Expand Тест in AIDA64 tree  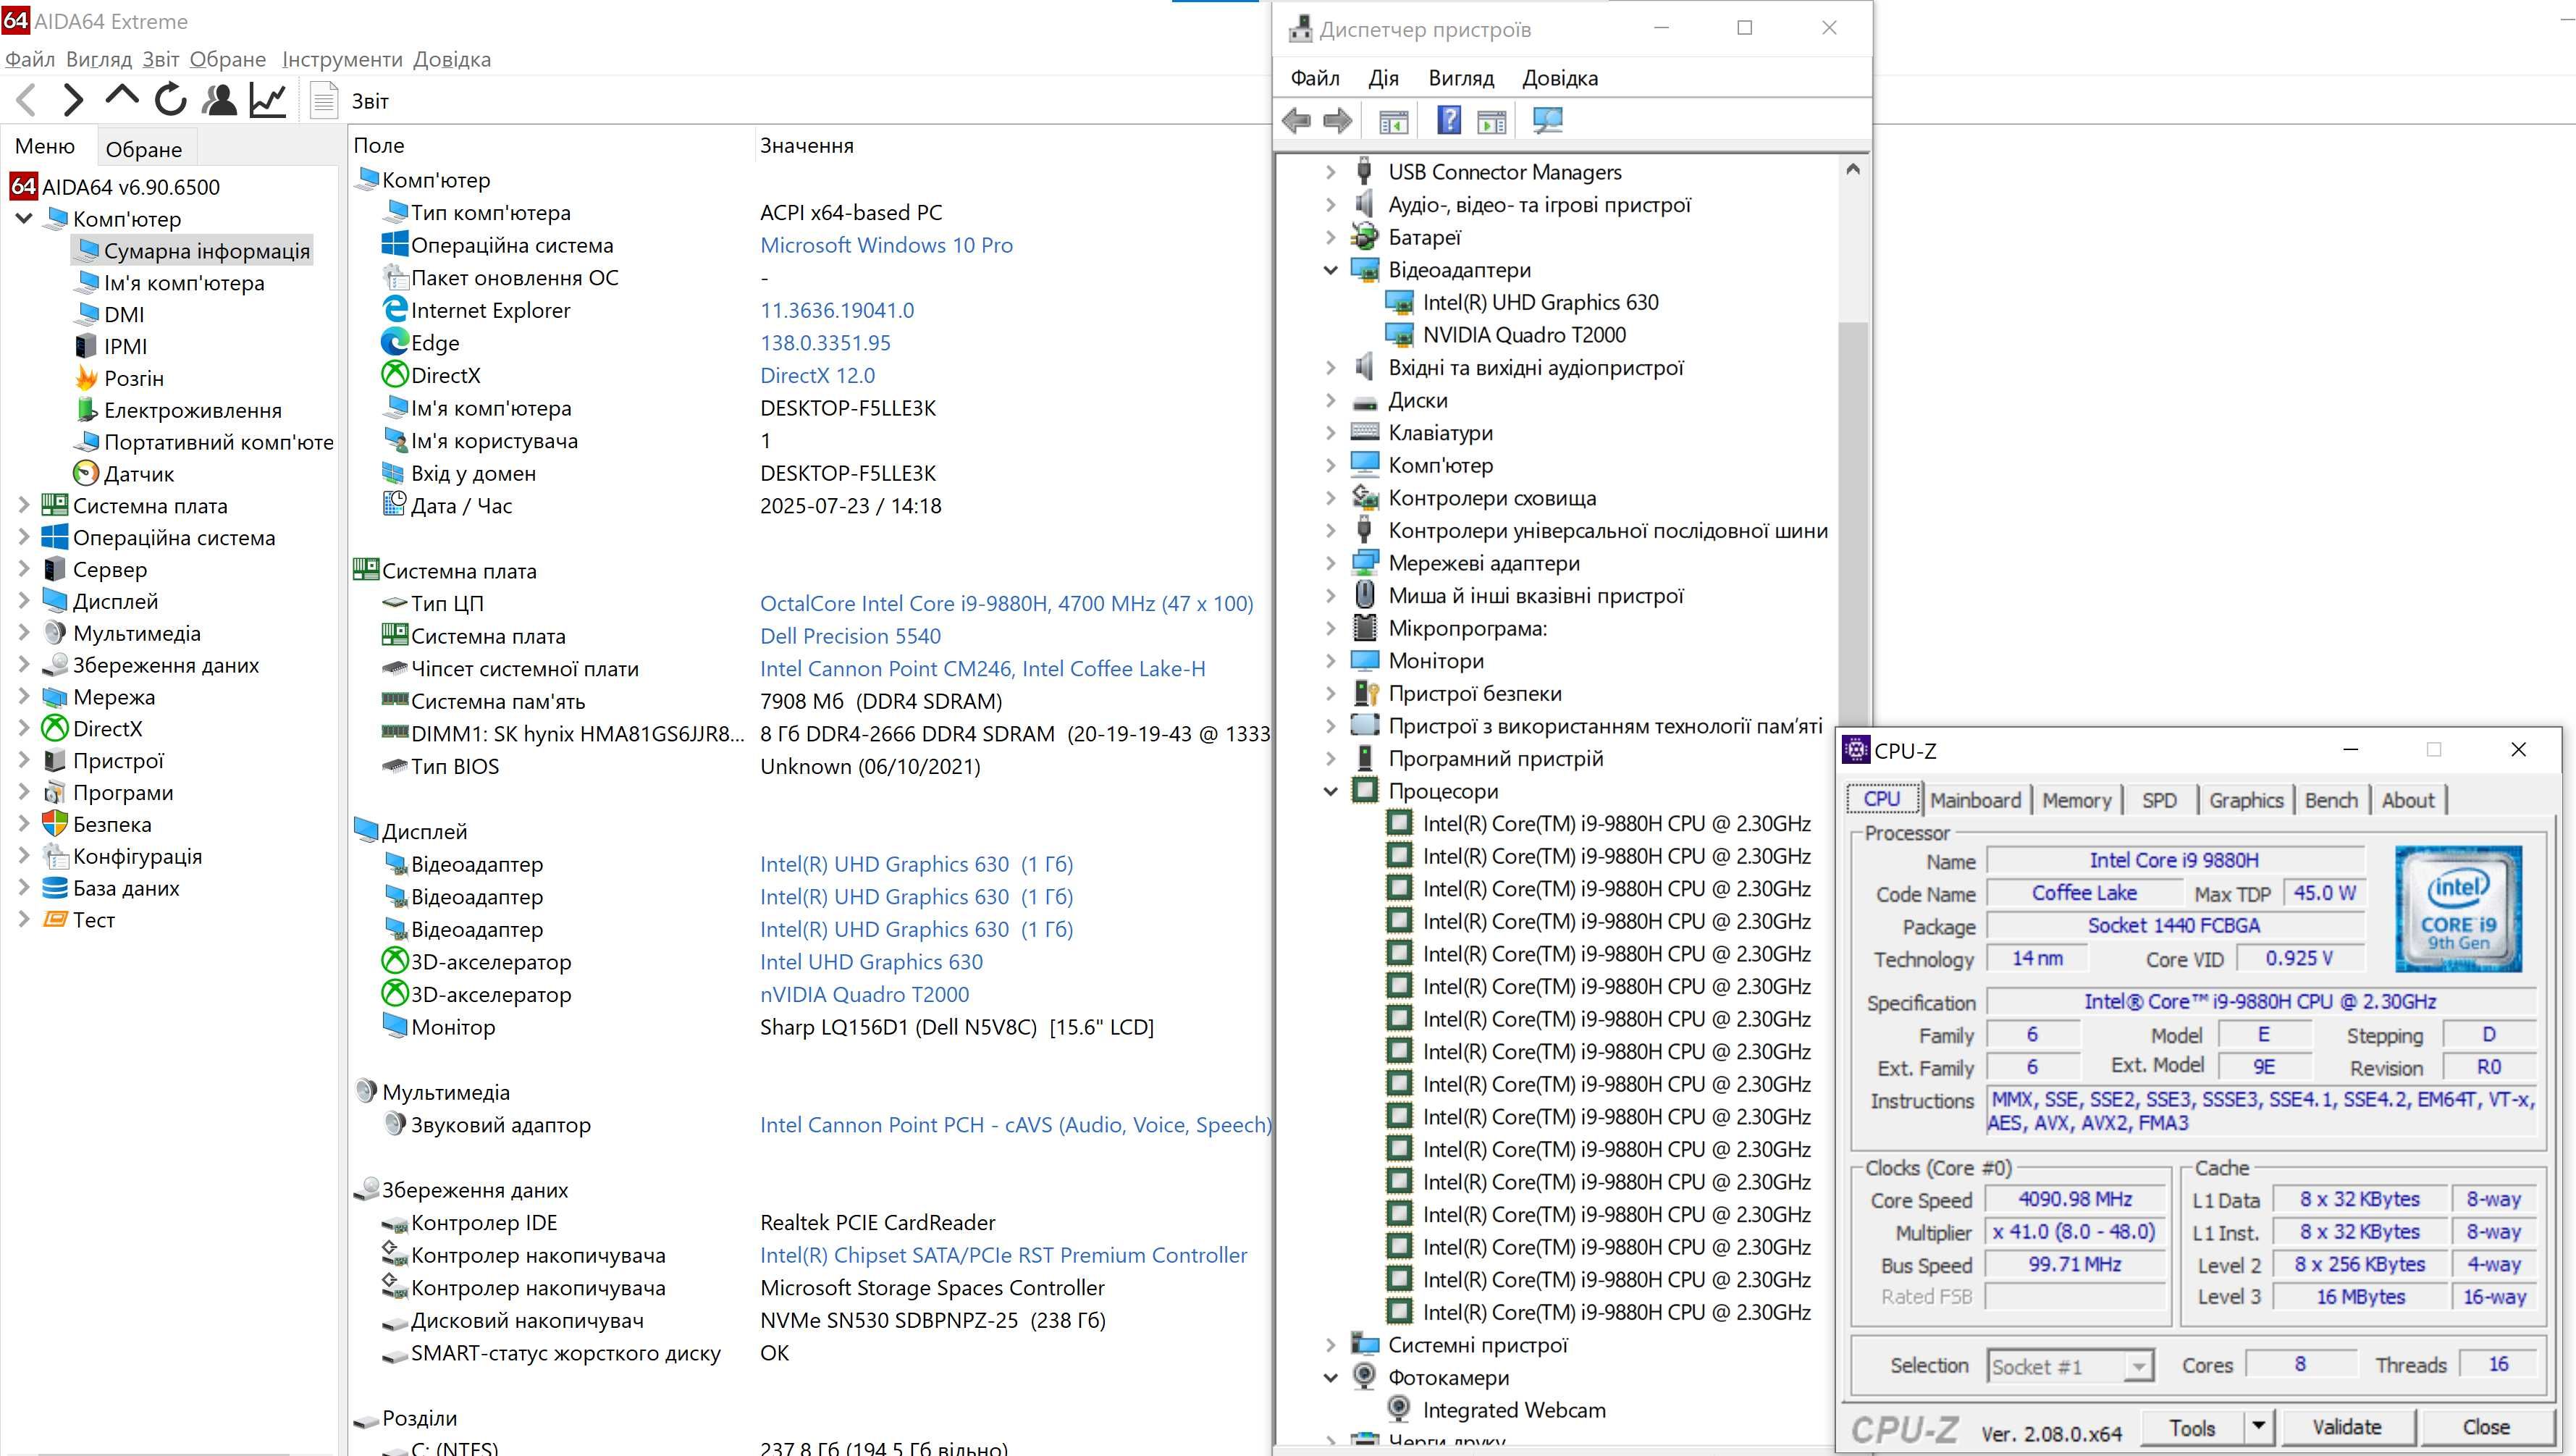pyautogui.click(x=24, y=919)
